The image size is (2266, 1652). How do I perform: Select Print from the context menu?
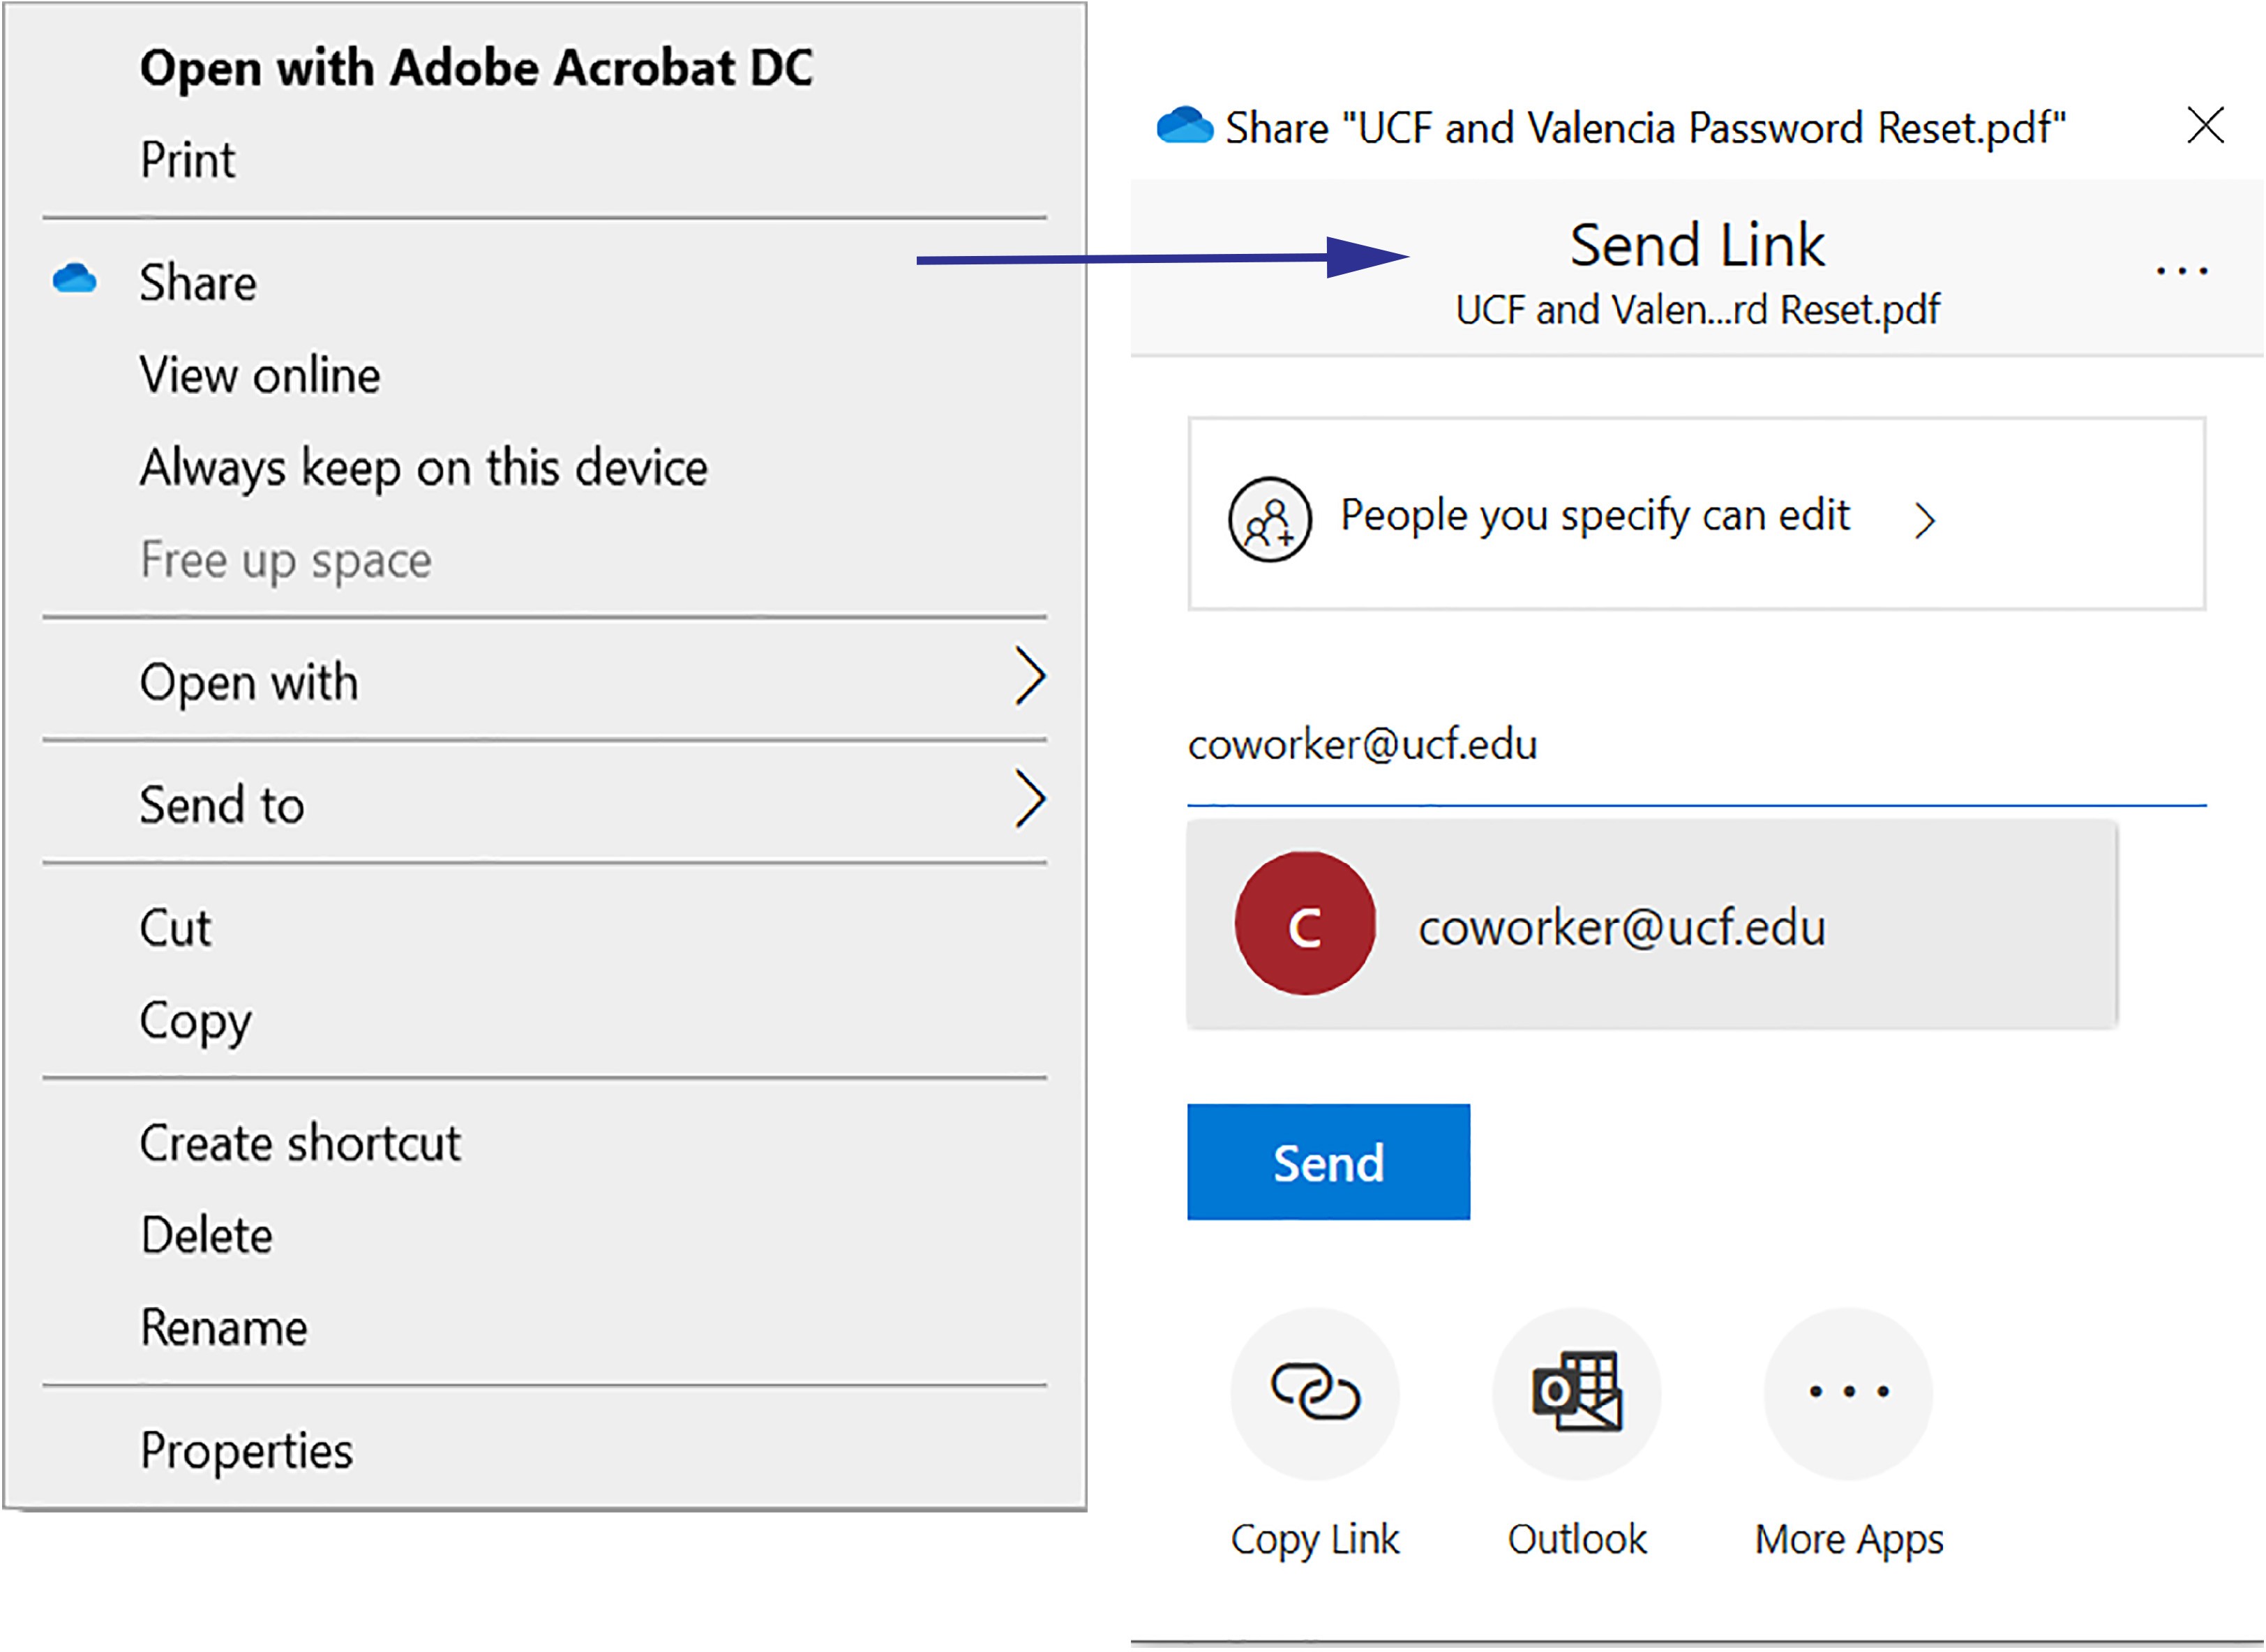point(188,160)
